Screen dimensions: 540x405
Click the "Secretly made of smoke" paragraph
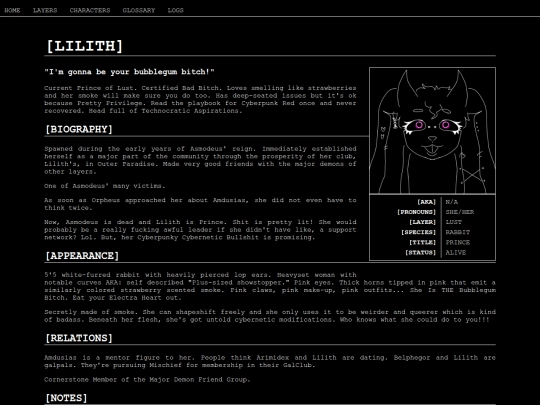(270, 316)
